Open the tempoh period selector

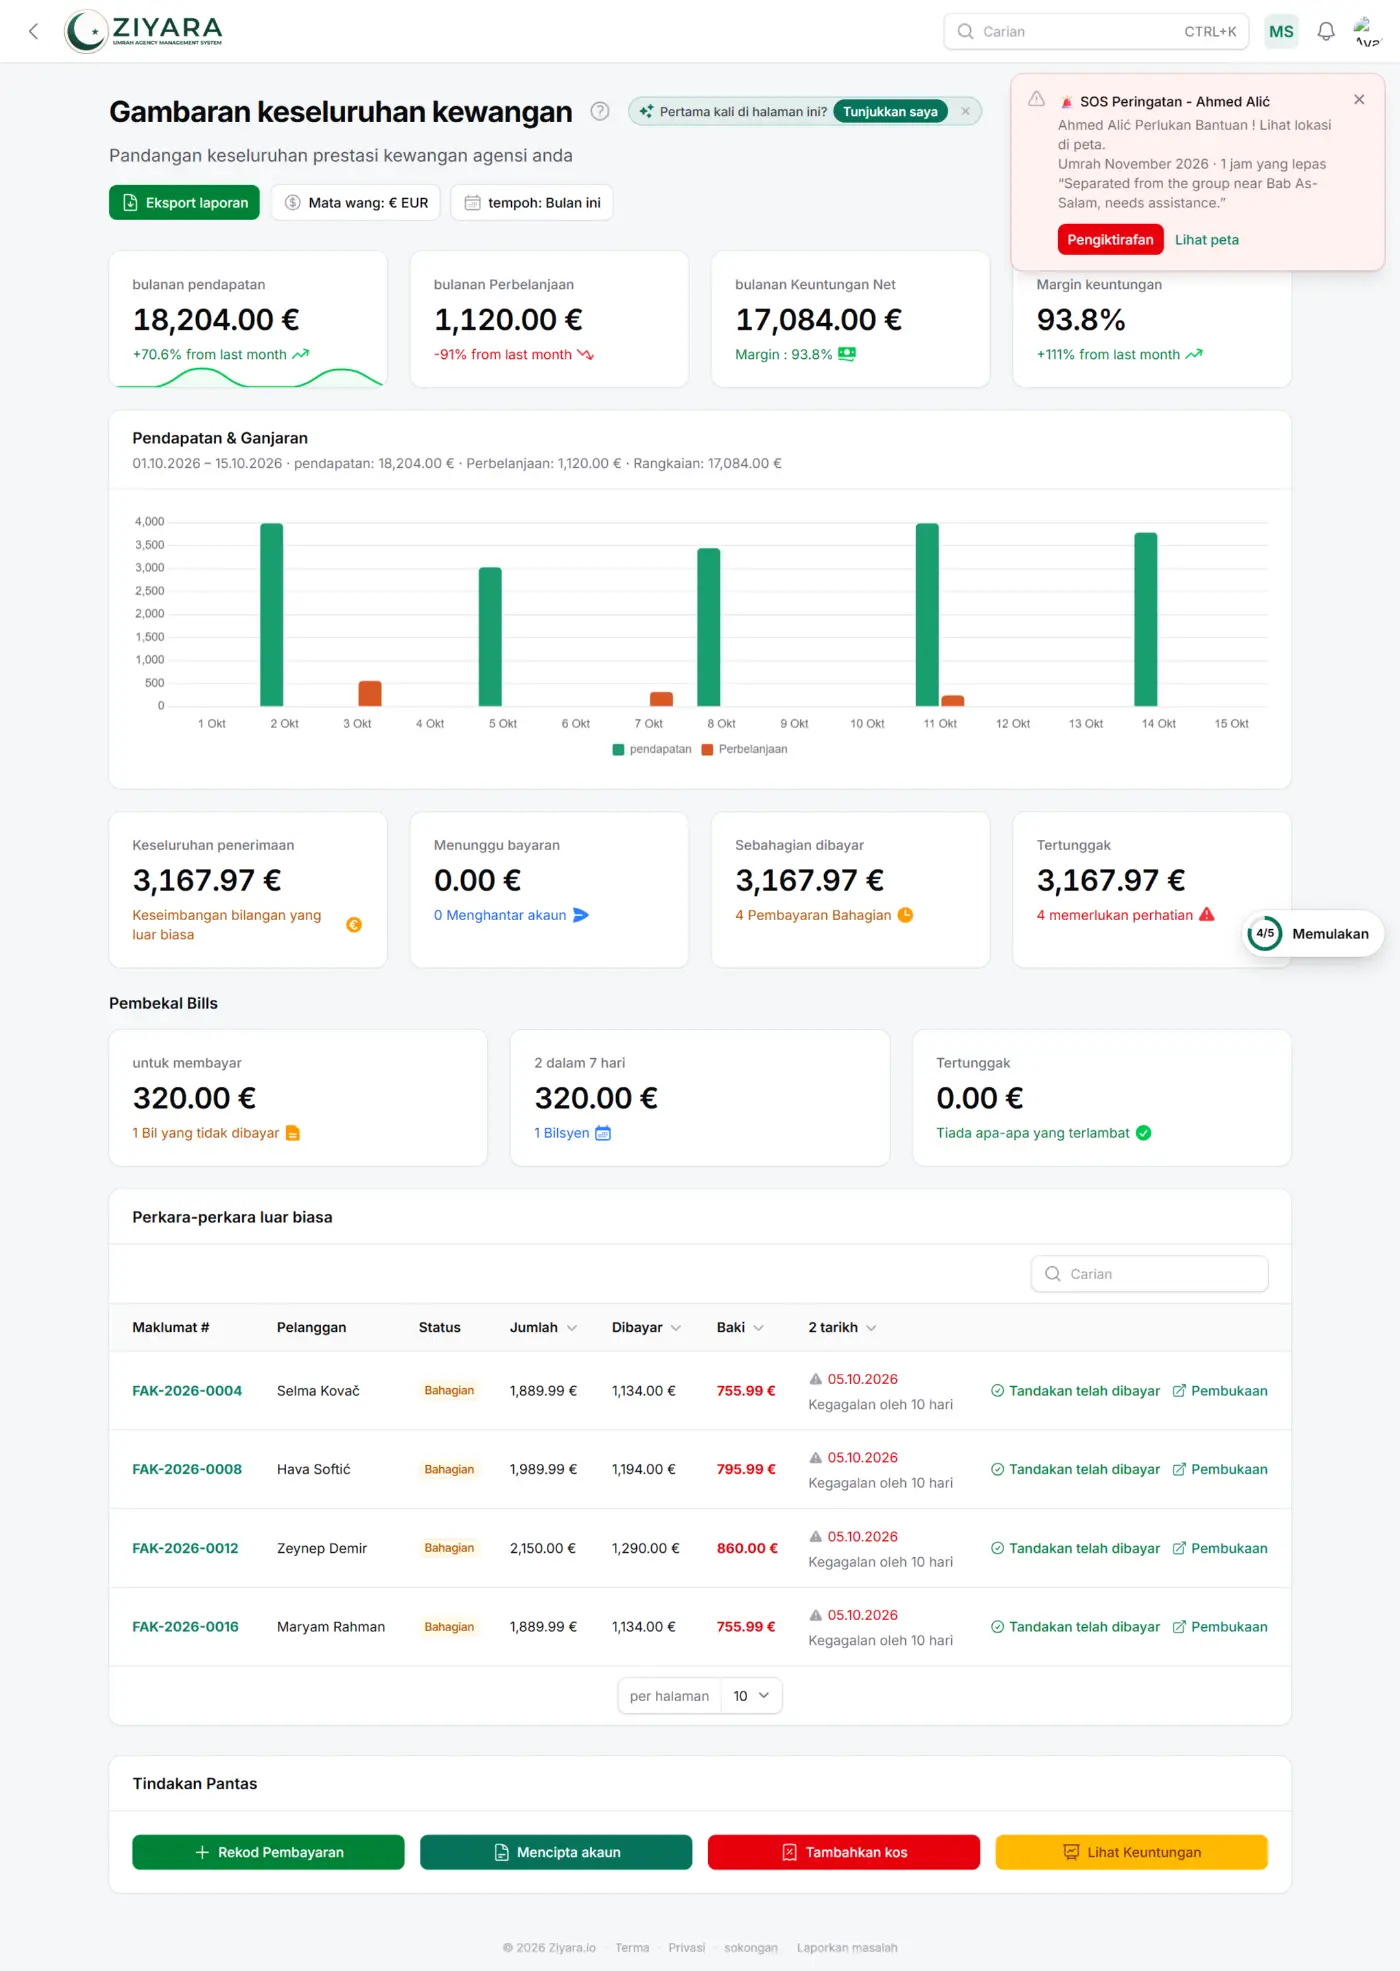point(532,202)
